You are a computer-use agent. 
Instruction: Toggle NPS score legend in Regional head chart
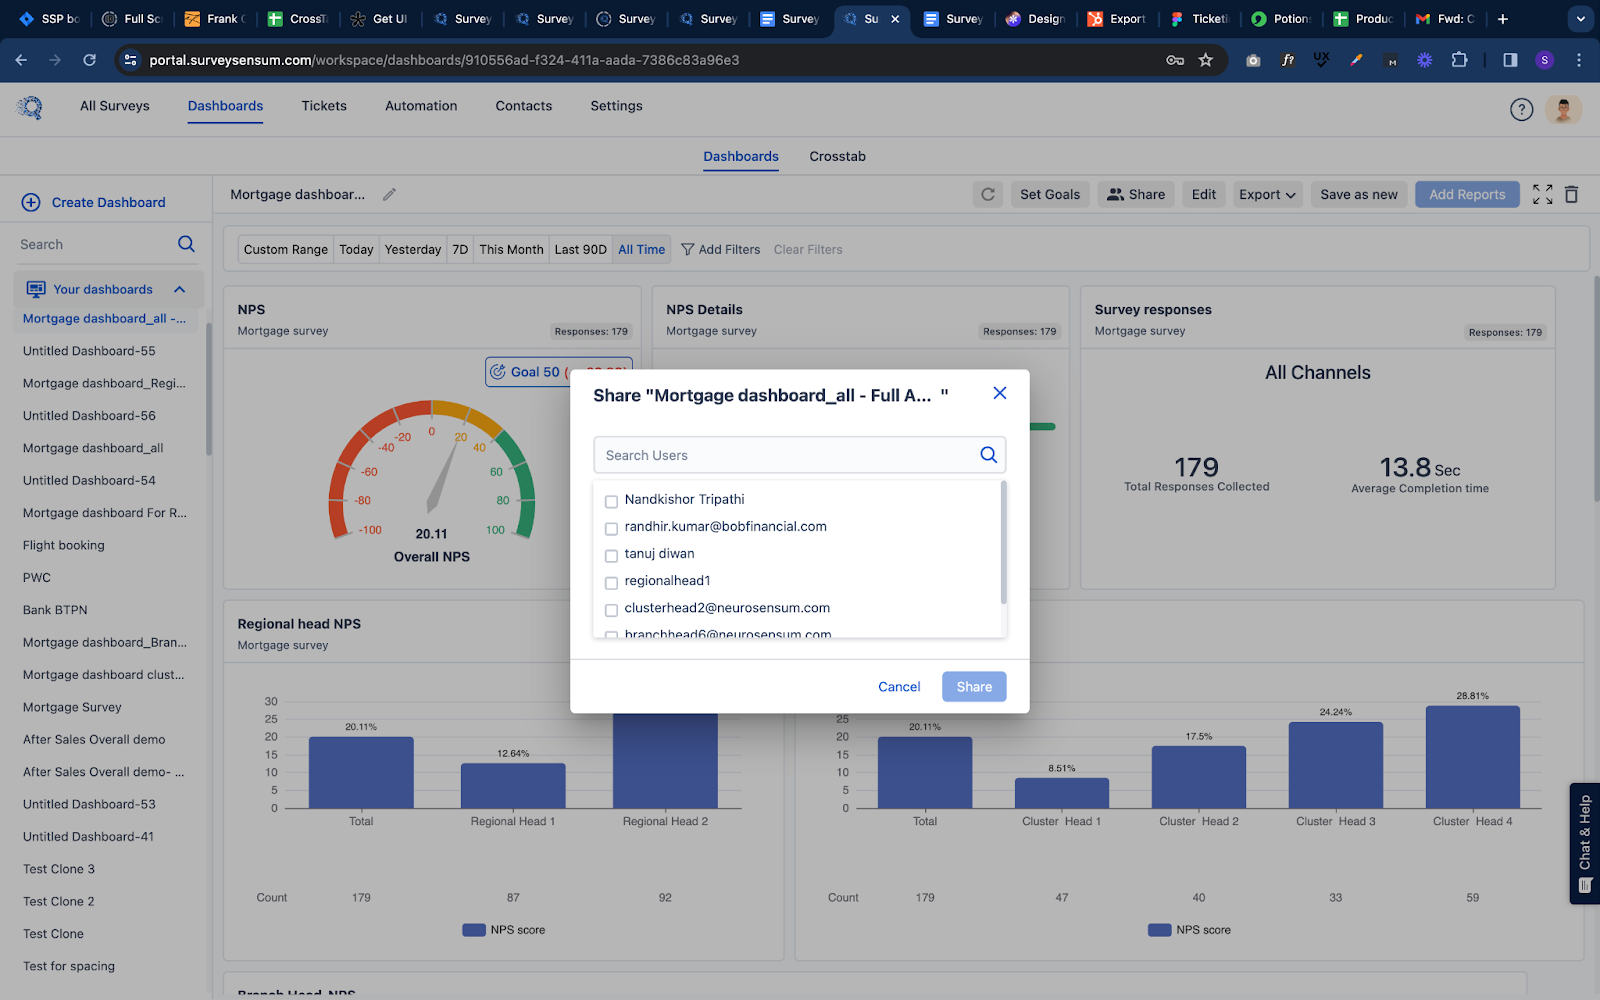click(x=504, y=930)
